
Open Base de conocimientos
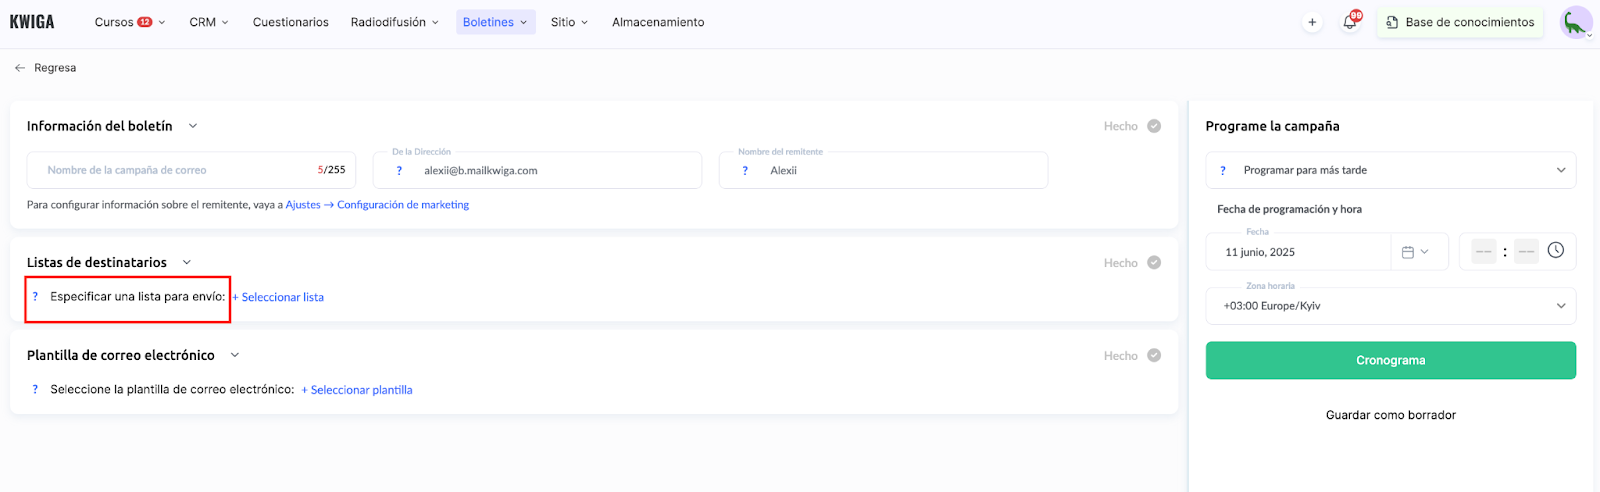1460,22
